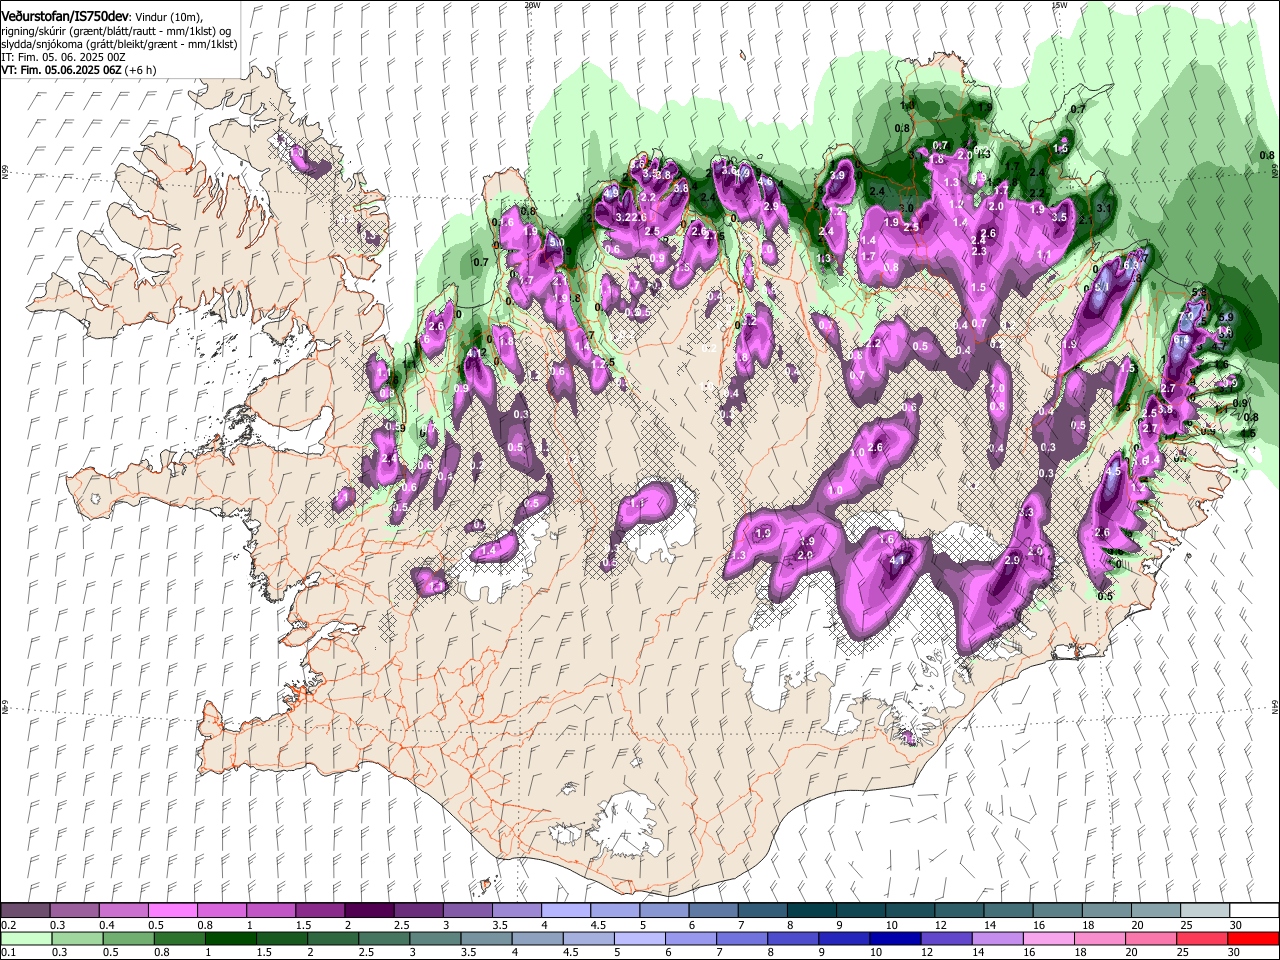This screenshot has width=1280, height=960.
Task: Click the dark teal swatch at 8 in upper legend
Action: click(810, 910)
